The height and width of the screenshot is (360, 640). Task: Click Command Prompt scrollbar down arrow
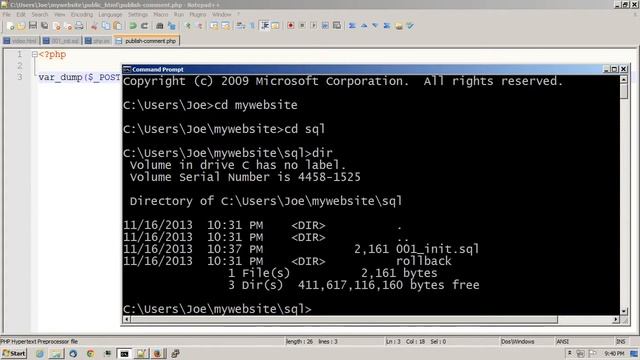[x=624, y=311]
